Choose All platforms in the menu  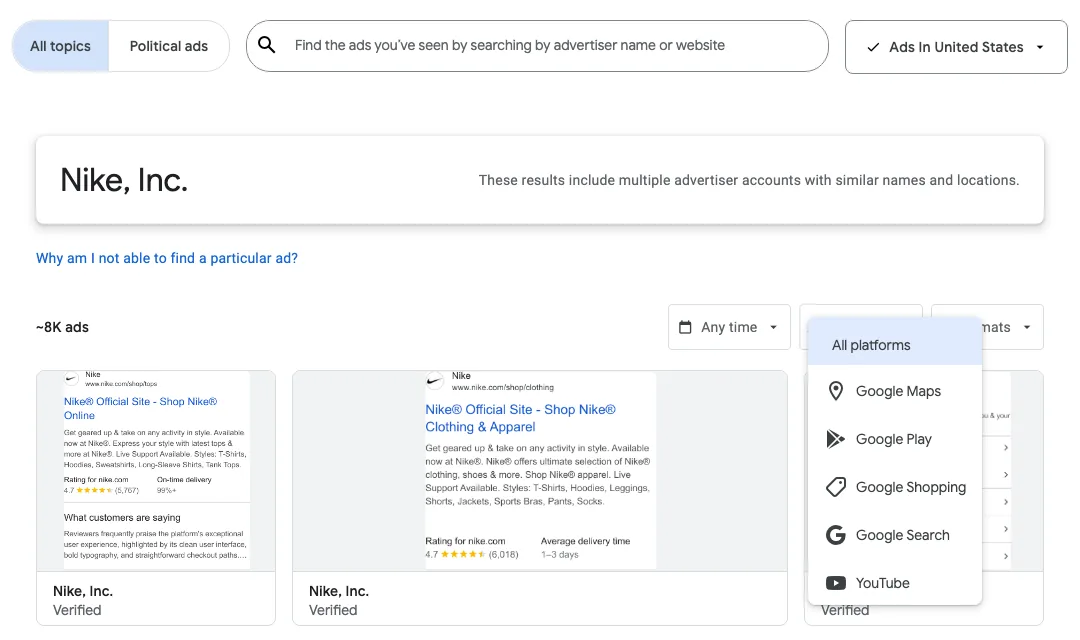pyautogui.click(x=895, y=345)
